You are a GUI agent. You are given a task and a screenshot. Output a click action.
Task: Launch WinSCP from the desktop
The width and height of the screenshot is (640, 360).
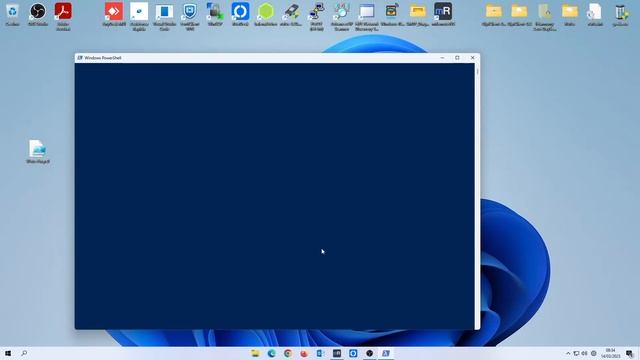click(215, 14)
